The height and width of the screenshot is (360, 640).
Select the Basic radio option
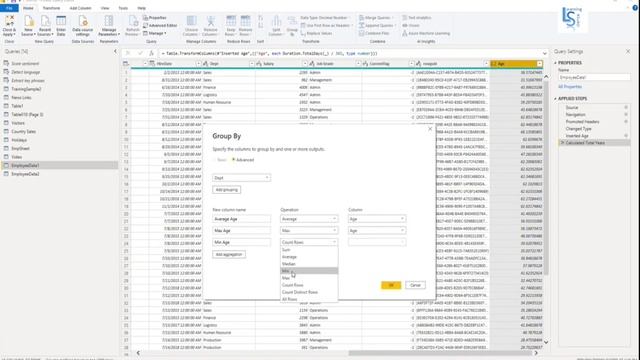220,160
